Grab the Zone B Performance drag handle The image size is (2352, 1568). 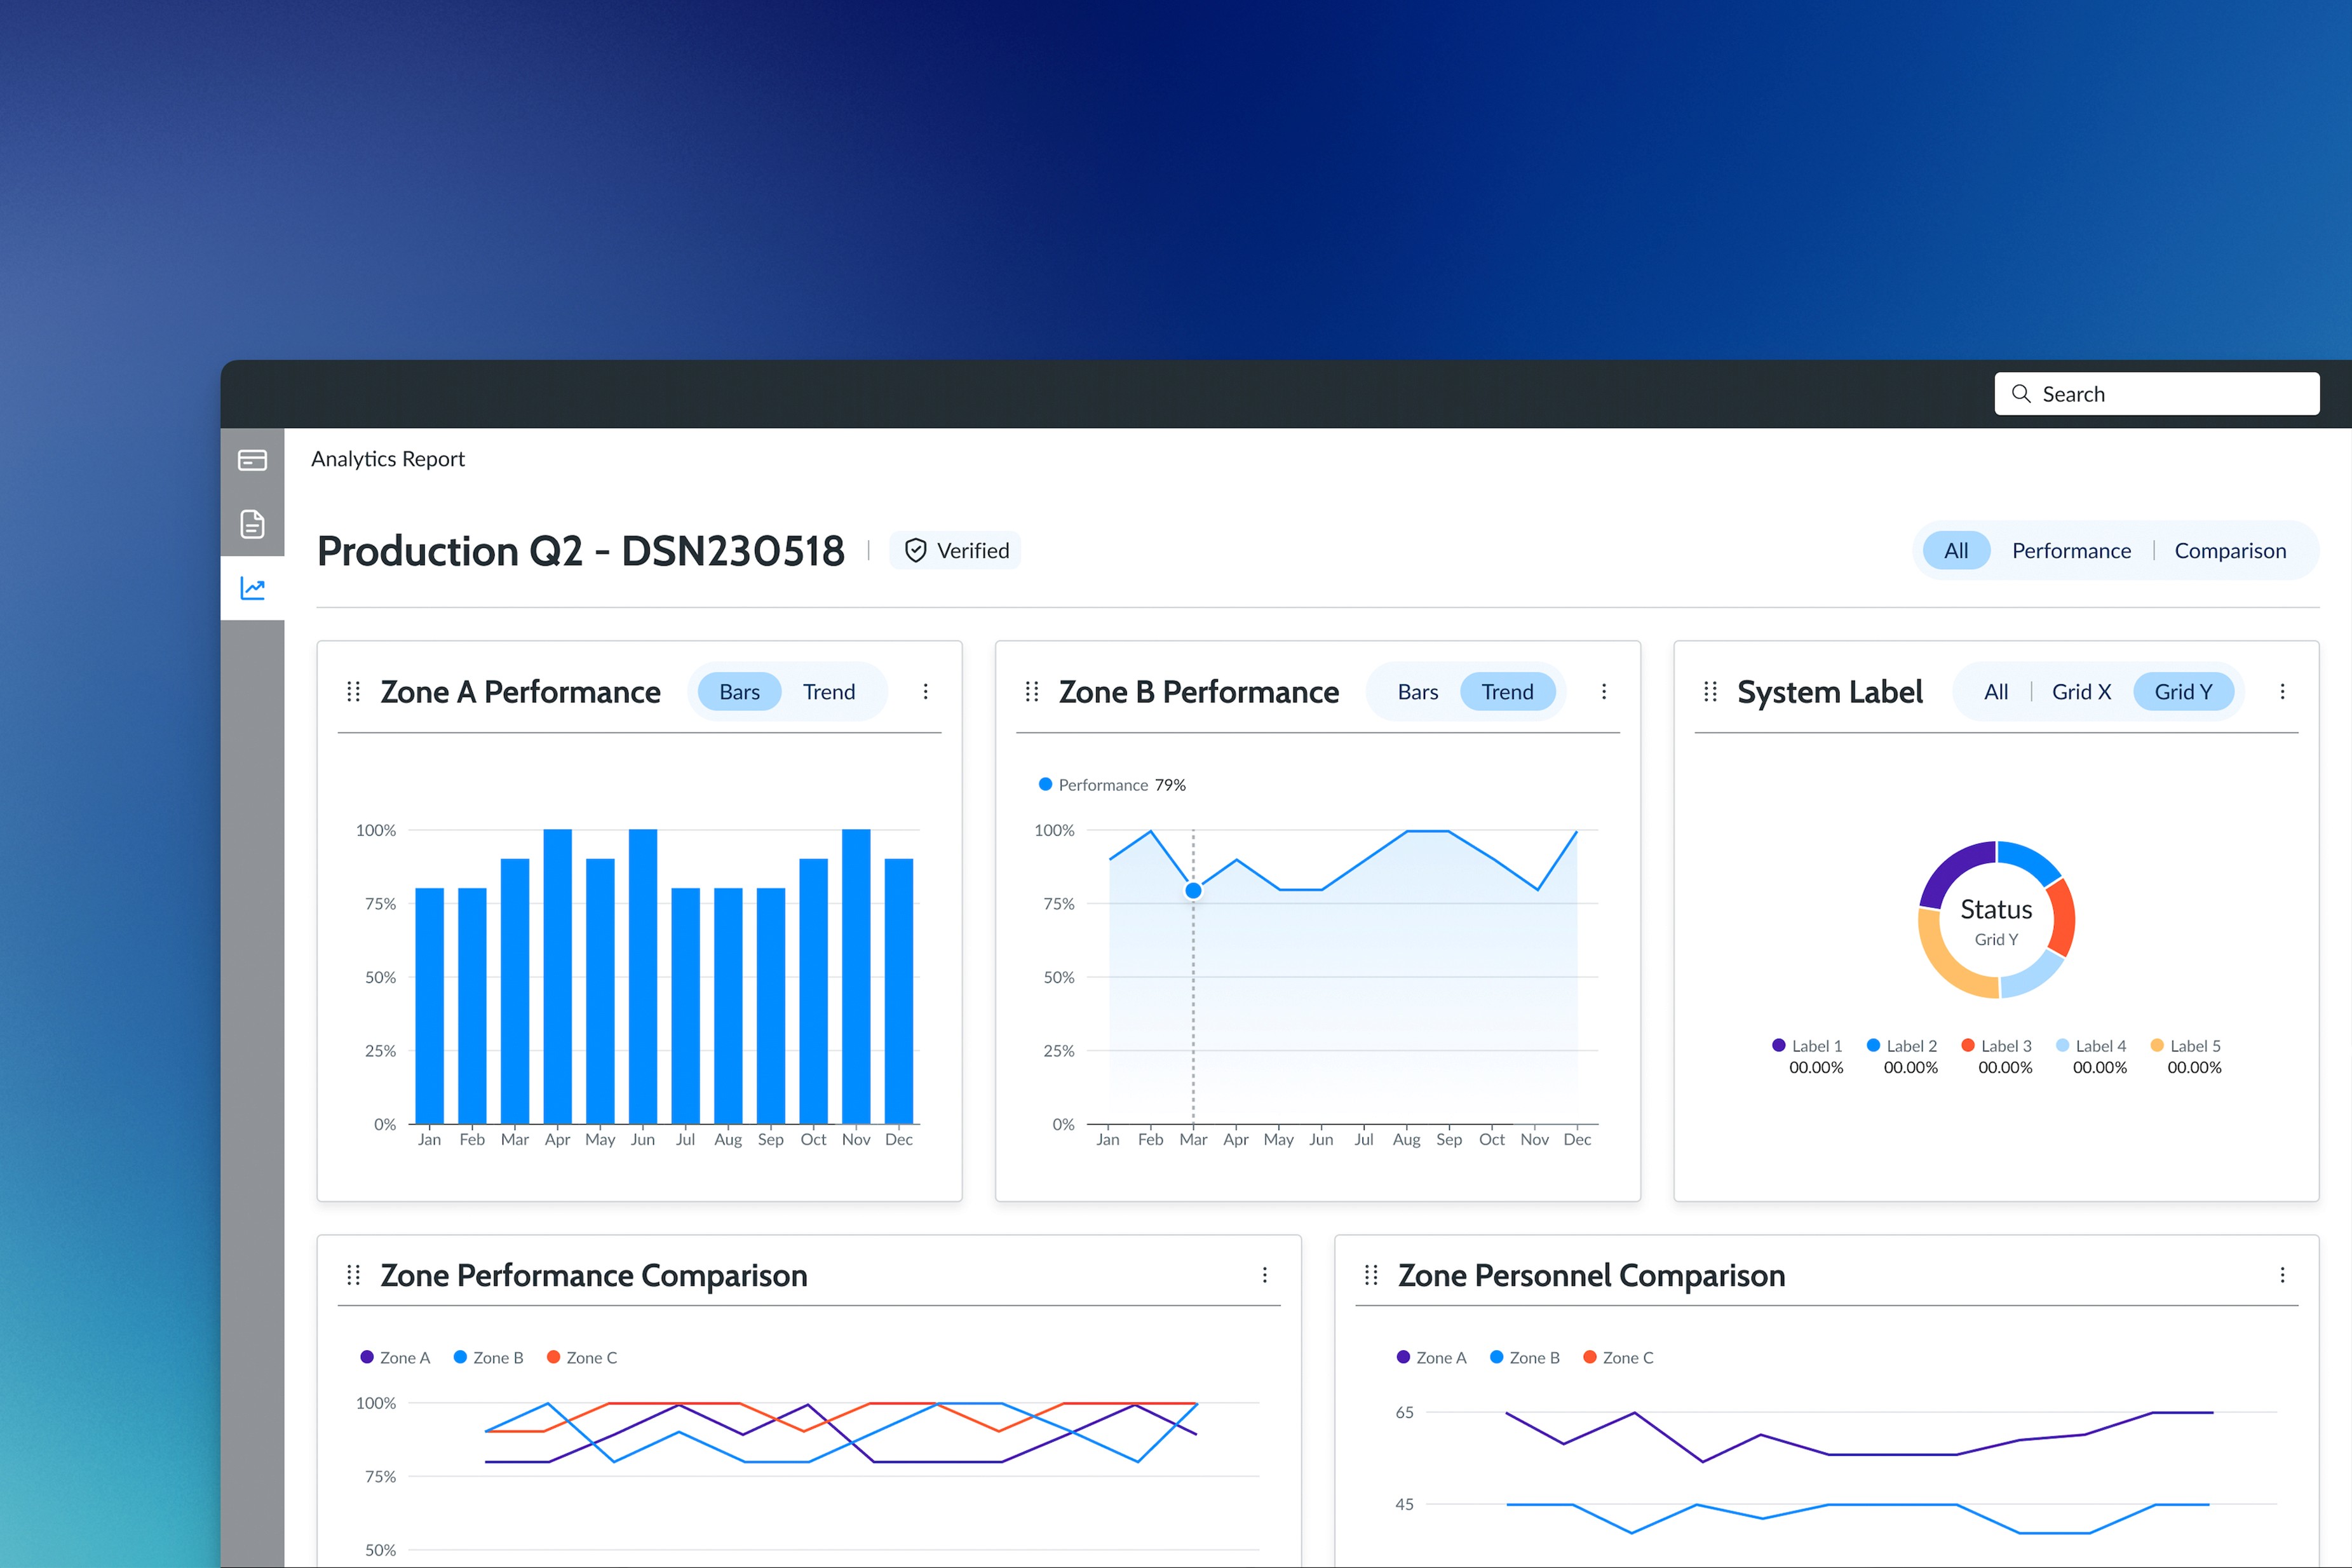tap(1032, 691)
